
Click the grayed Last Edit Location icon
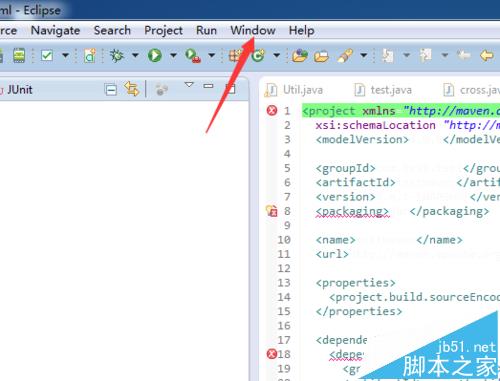[464, 55]
